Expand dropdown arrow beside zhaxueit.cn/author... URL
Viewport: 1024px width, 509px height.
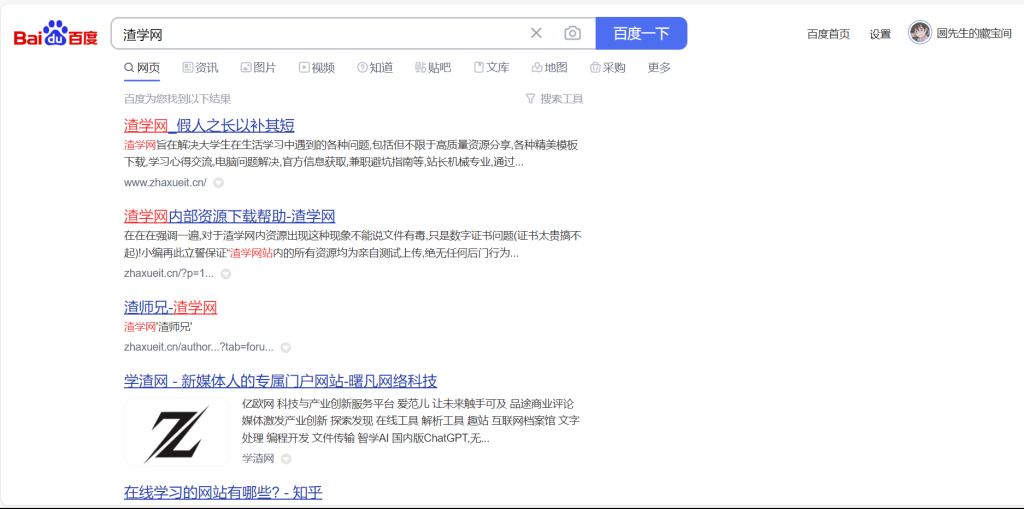285,348
